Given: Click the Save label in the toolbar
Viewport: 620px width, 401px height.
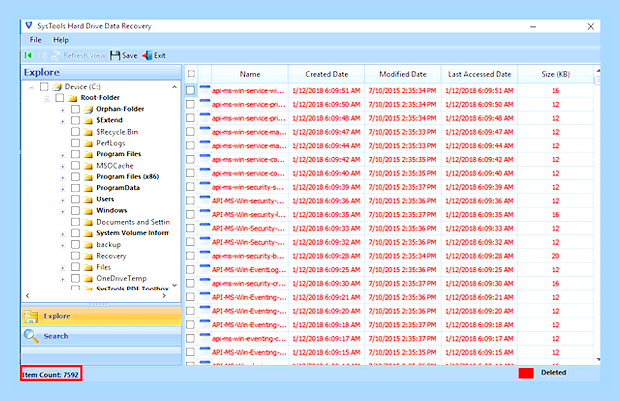Looking at the screenshot, I should pyautogui.click(x=129, y=56).
